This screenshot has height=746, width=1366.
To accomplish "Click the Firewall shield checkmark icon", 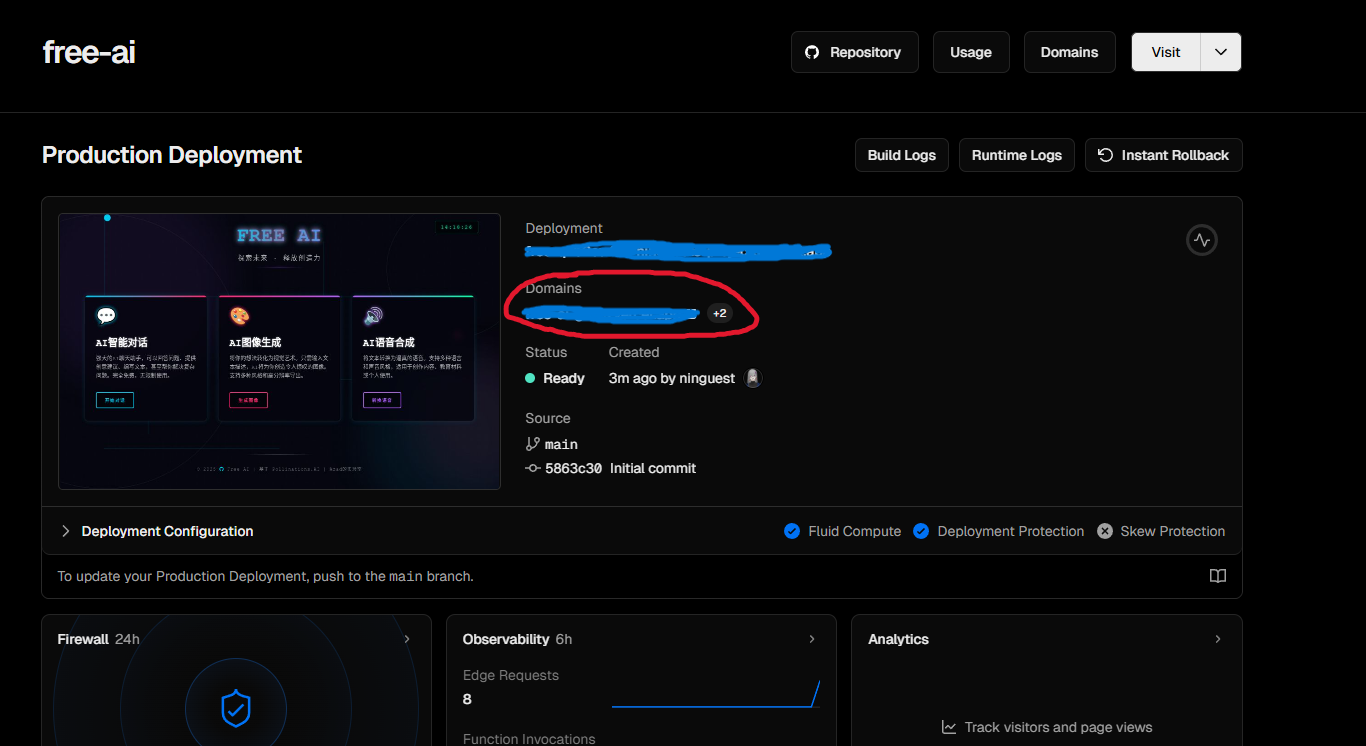I will (236, 709).
